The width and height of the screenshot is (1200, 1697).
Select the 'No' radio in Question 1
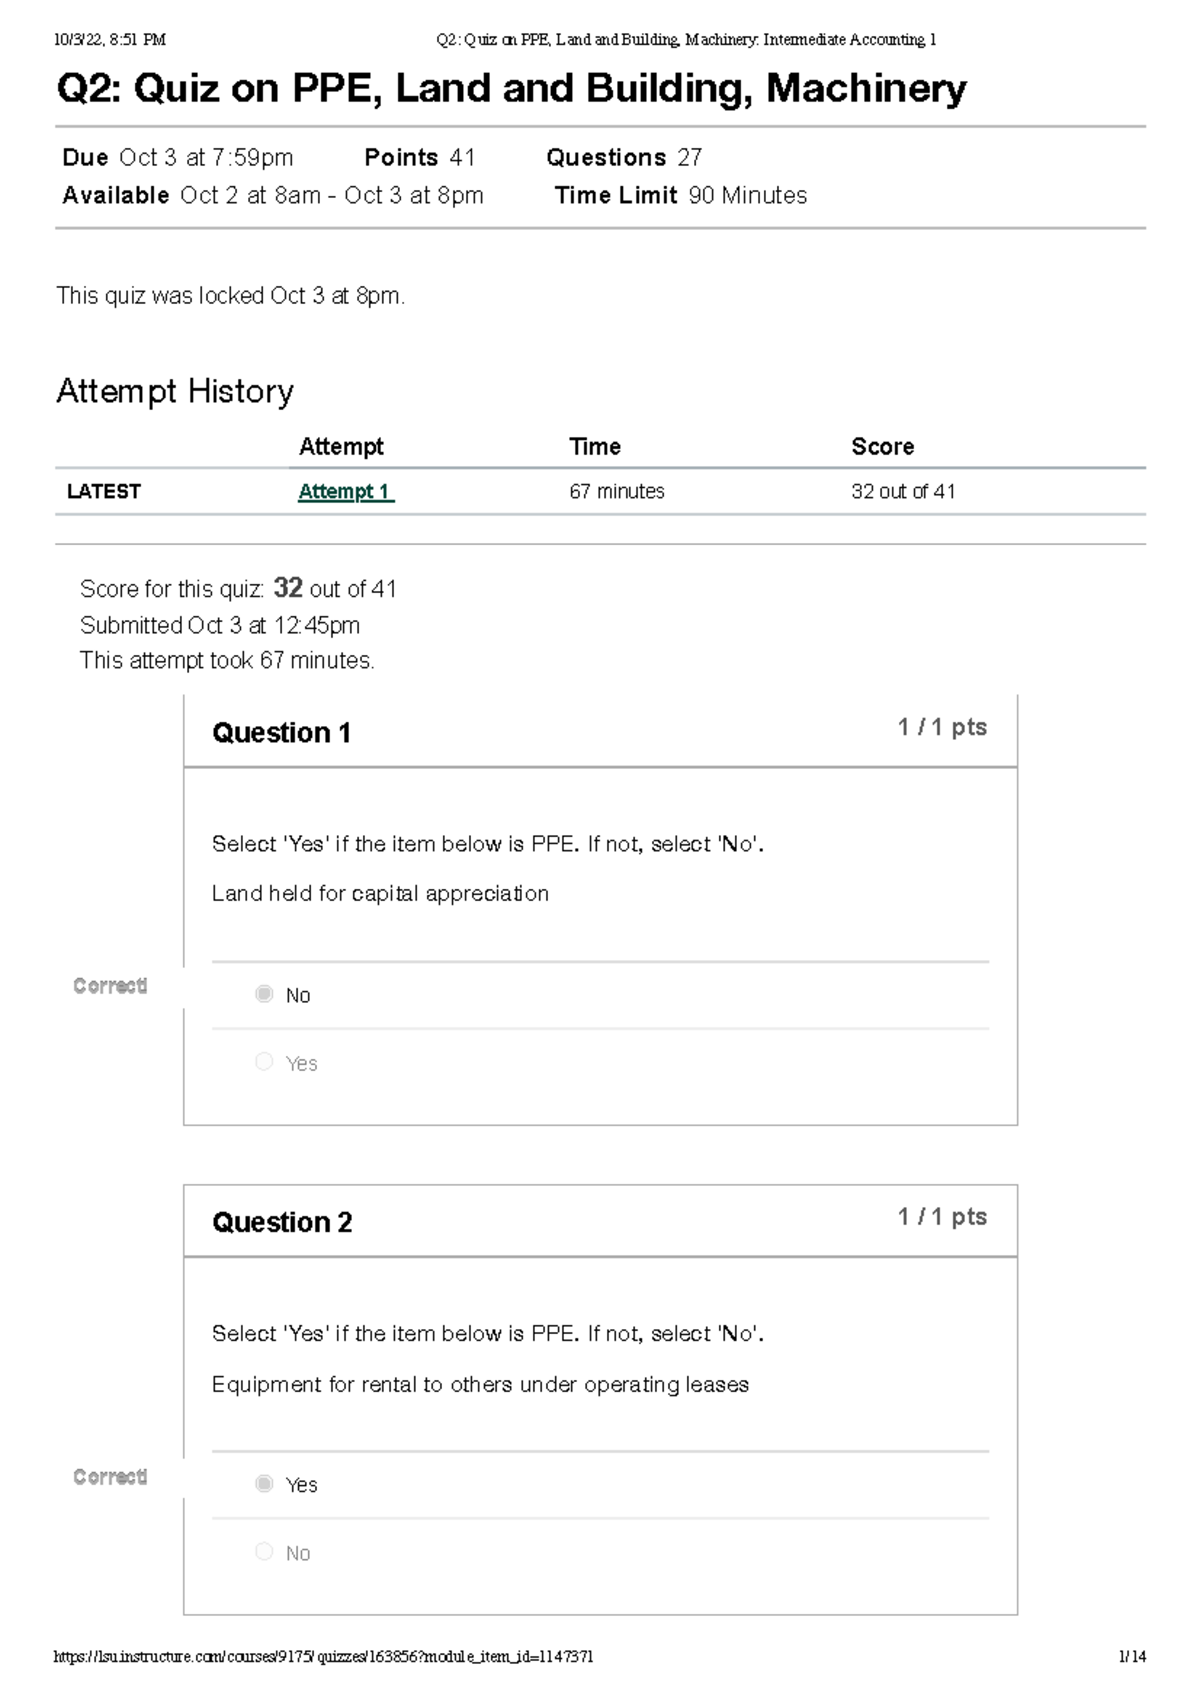coord(264,994)
